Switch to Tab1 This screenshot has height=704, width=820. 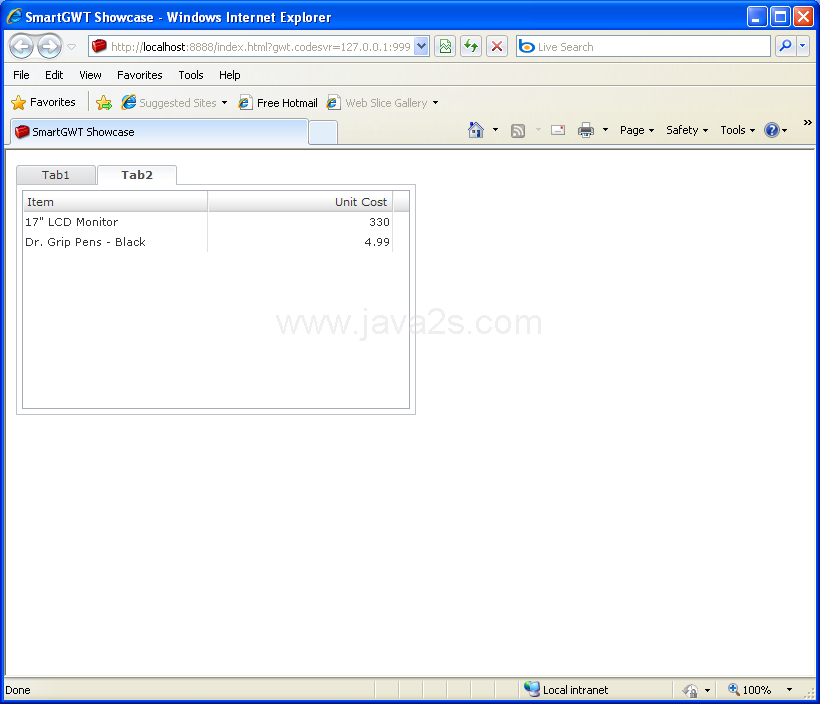(x=56, y=175)
